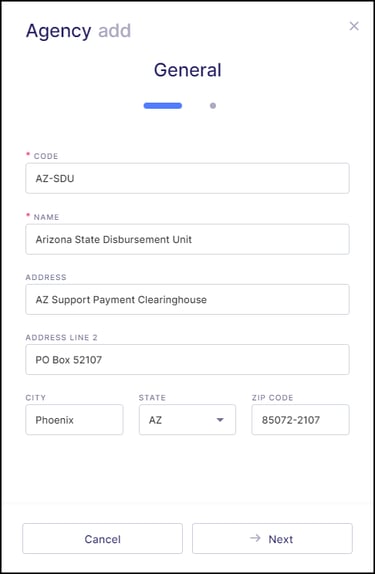Cancel adding the agency

(x=103, y=538)
